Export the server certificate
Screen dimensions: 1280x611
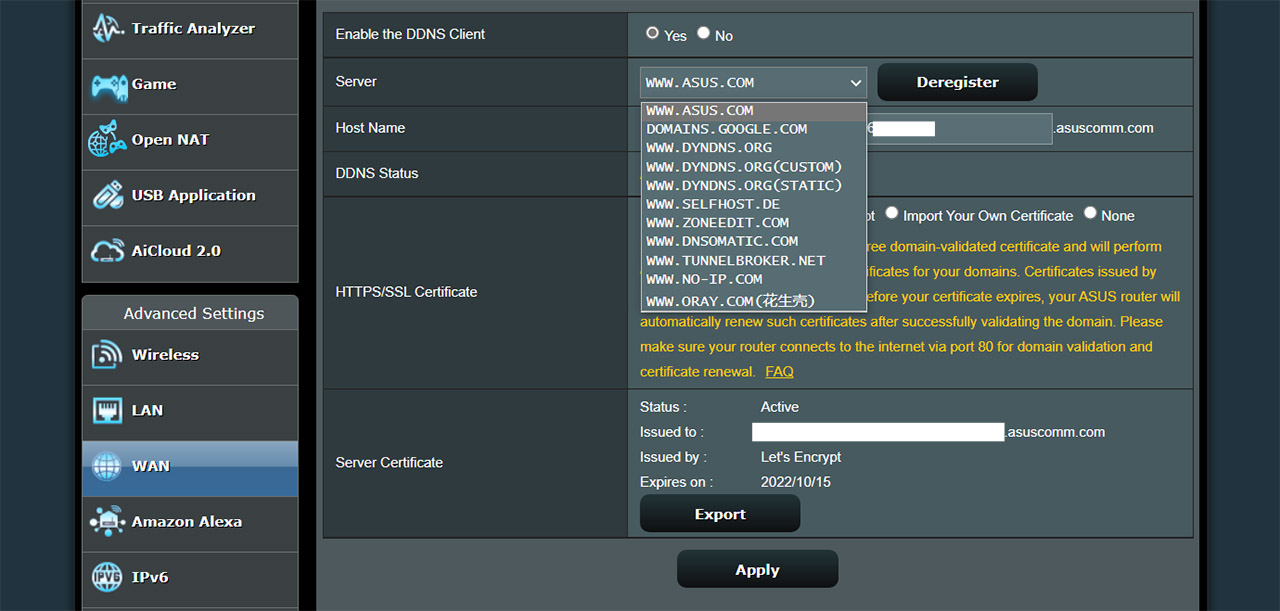[720, 514]
